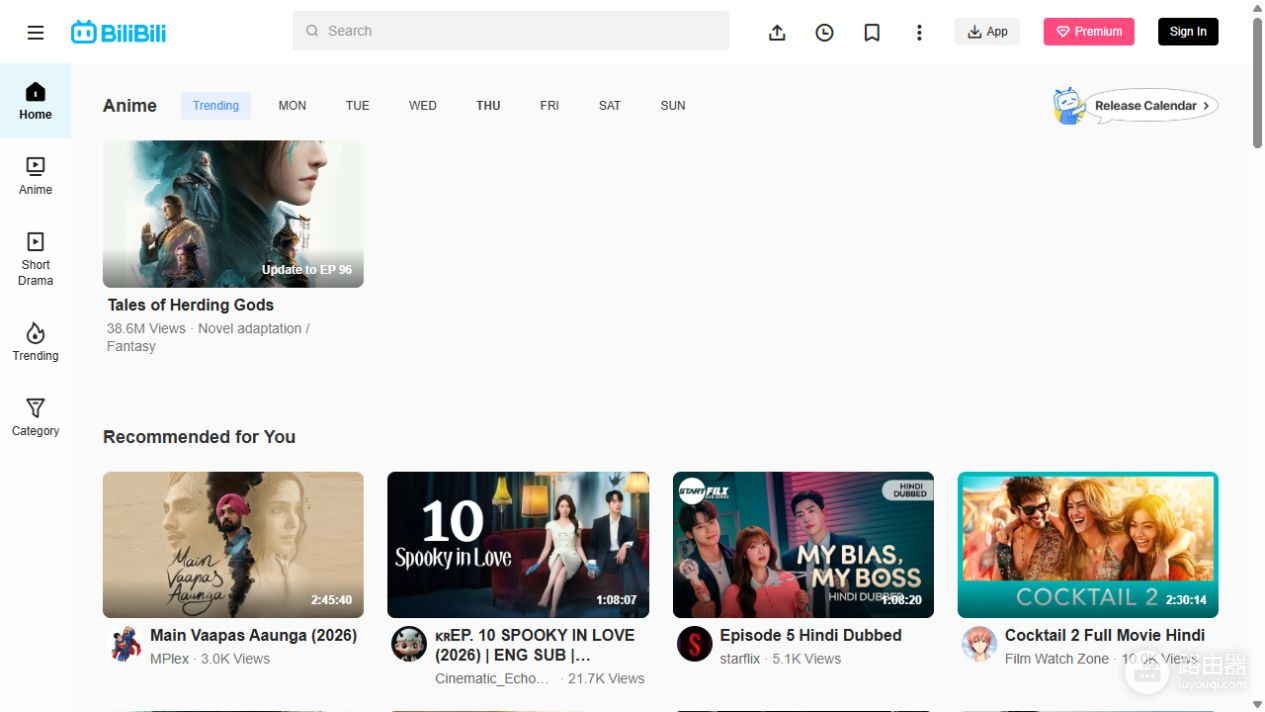The height and width of the screenshot is (712, 1265).
Task: Click the Sign In button
Action: [1188, 32]
